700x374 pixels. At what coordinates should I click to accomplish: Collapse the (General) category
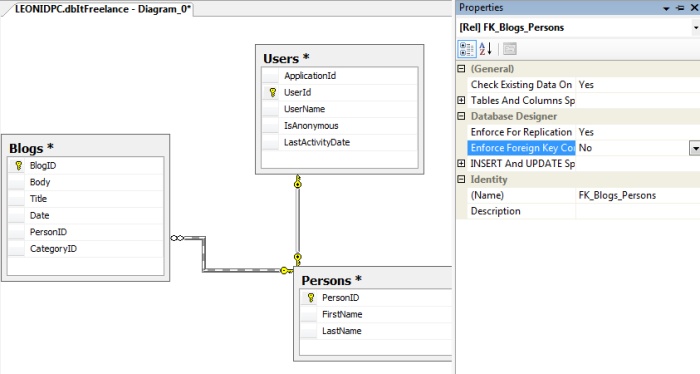click(x=461, y=69)
